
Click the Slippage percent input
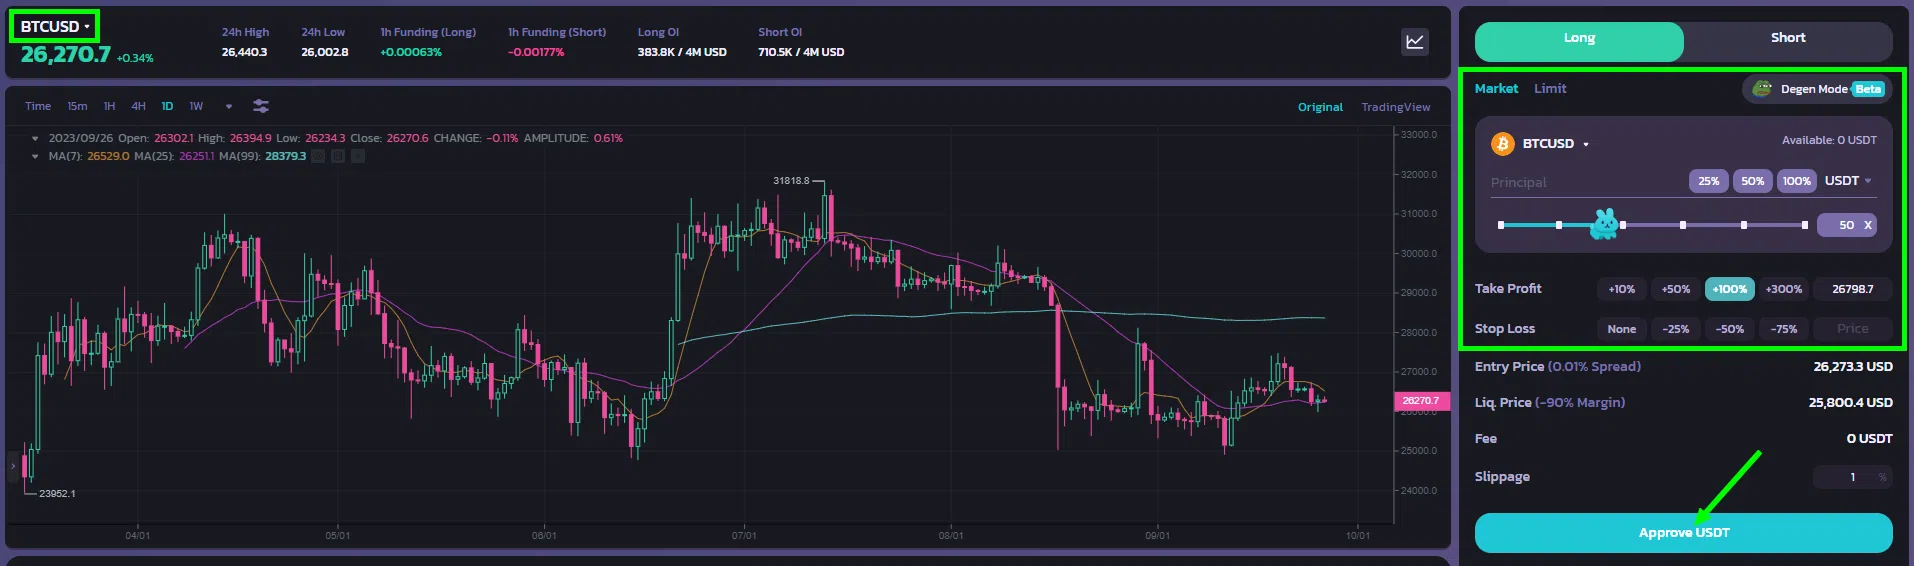(x=1852, y=477)
